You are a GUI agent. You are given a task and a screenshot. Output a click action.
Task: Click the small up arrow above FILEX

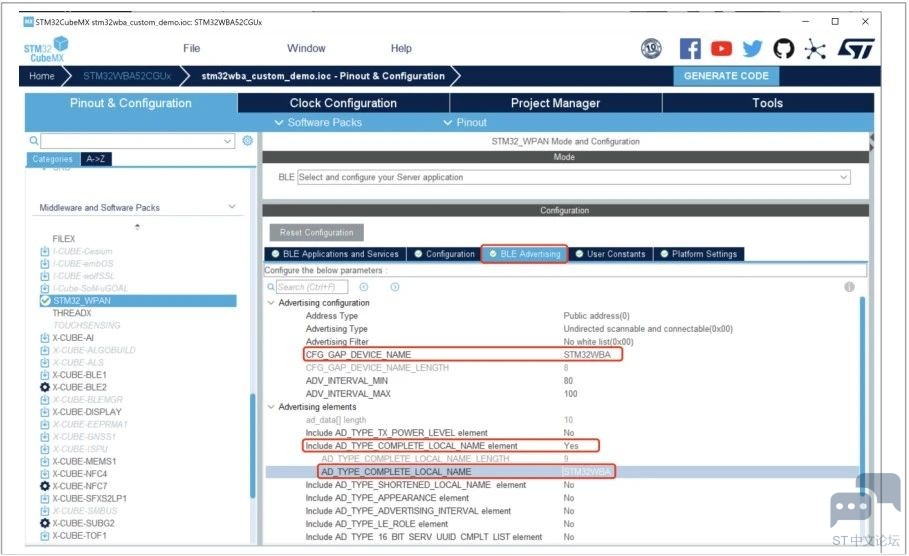click(x=137, y=227)
